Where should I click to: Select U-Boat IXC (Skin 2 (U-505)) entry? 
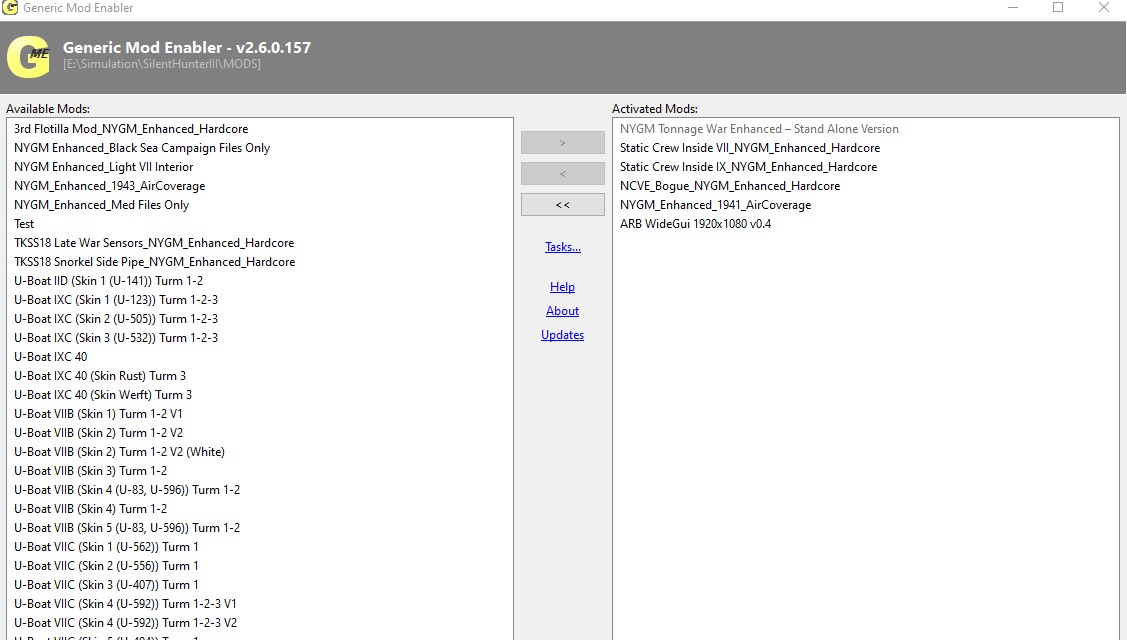116,319
